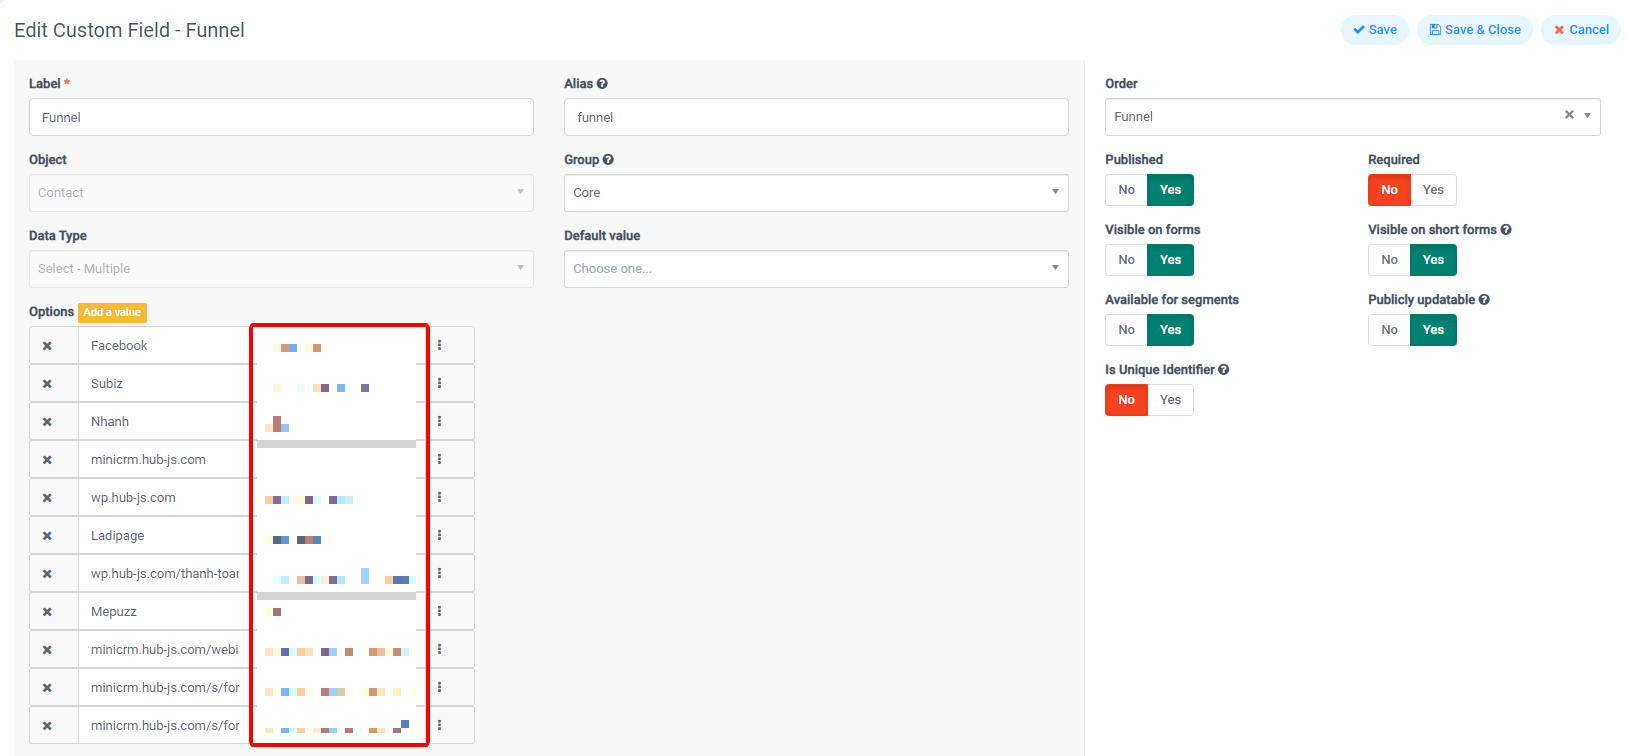Click the Save button
1628x756 pixels.
click(x=1374, y=30)
